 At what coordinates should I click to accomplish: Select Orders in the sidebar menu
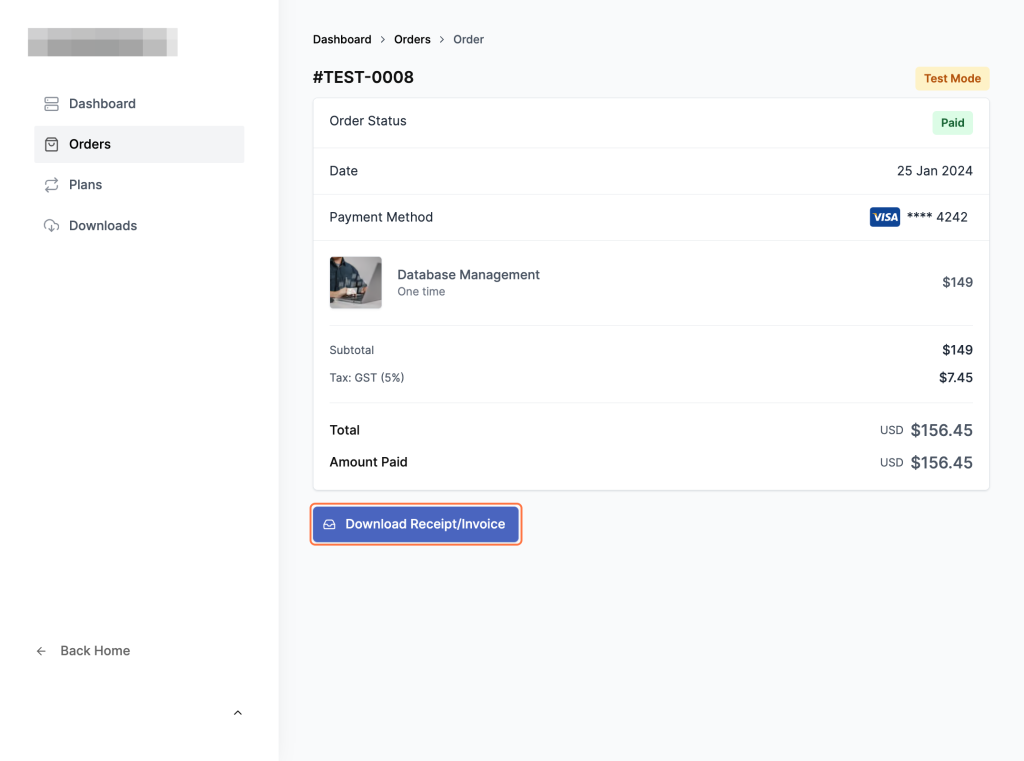click(139, 144)
